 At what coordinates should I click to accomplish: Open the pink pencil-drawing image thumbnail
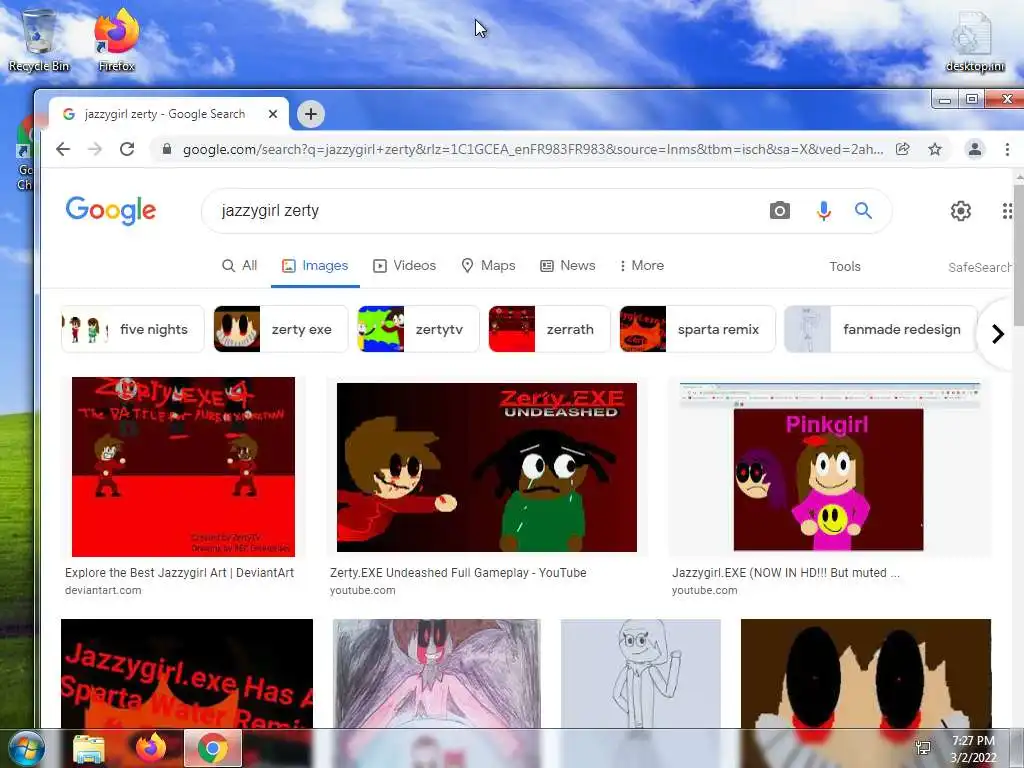[x=437, y=673]
